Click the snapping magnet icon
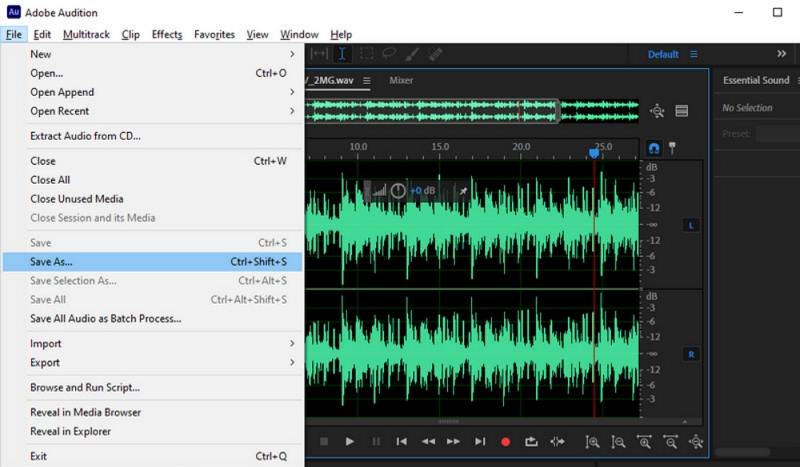 (x=654, y=148)
